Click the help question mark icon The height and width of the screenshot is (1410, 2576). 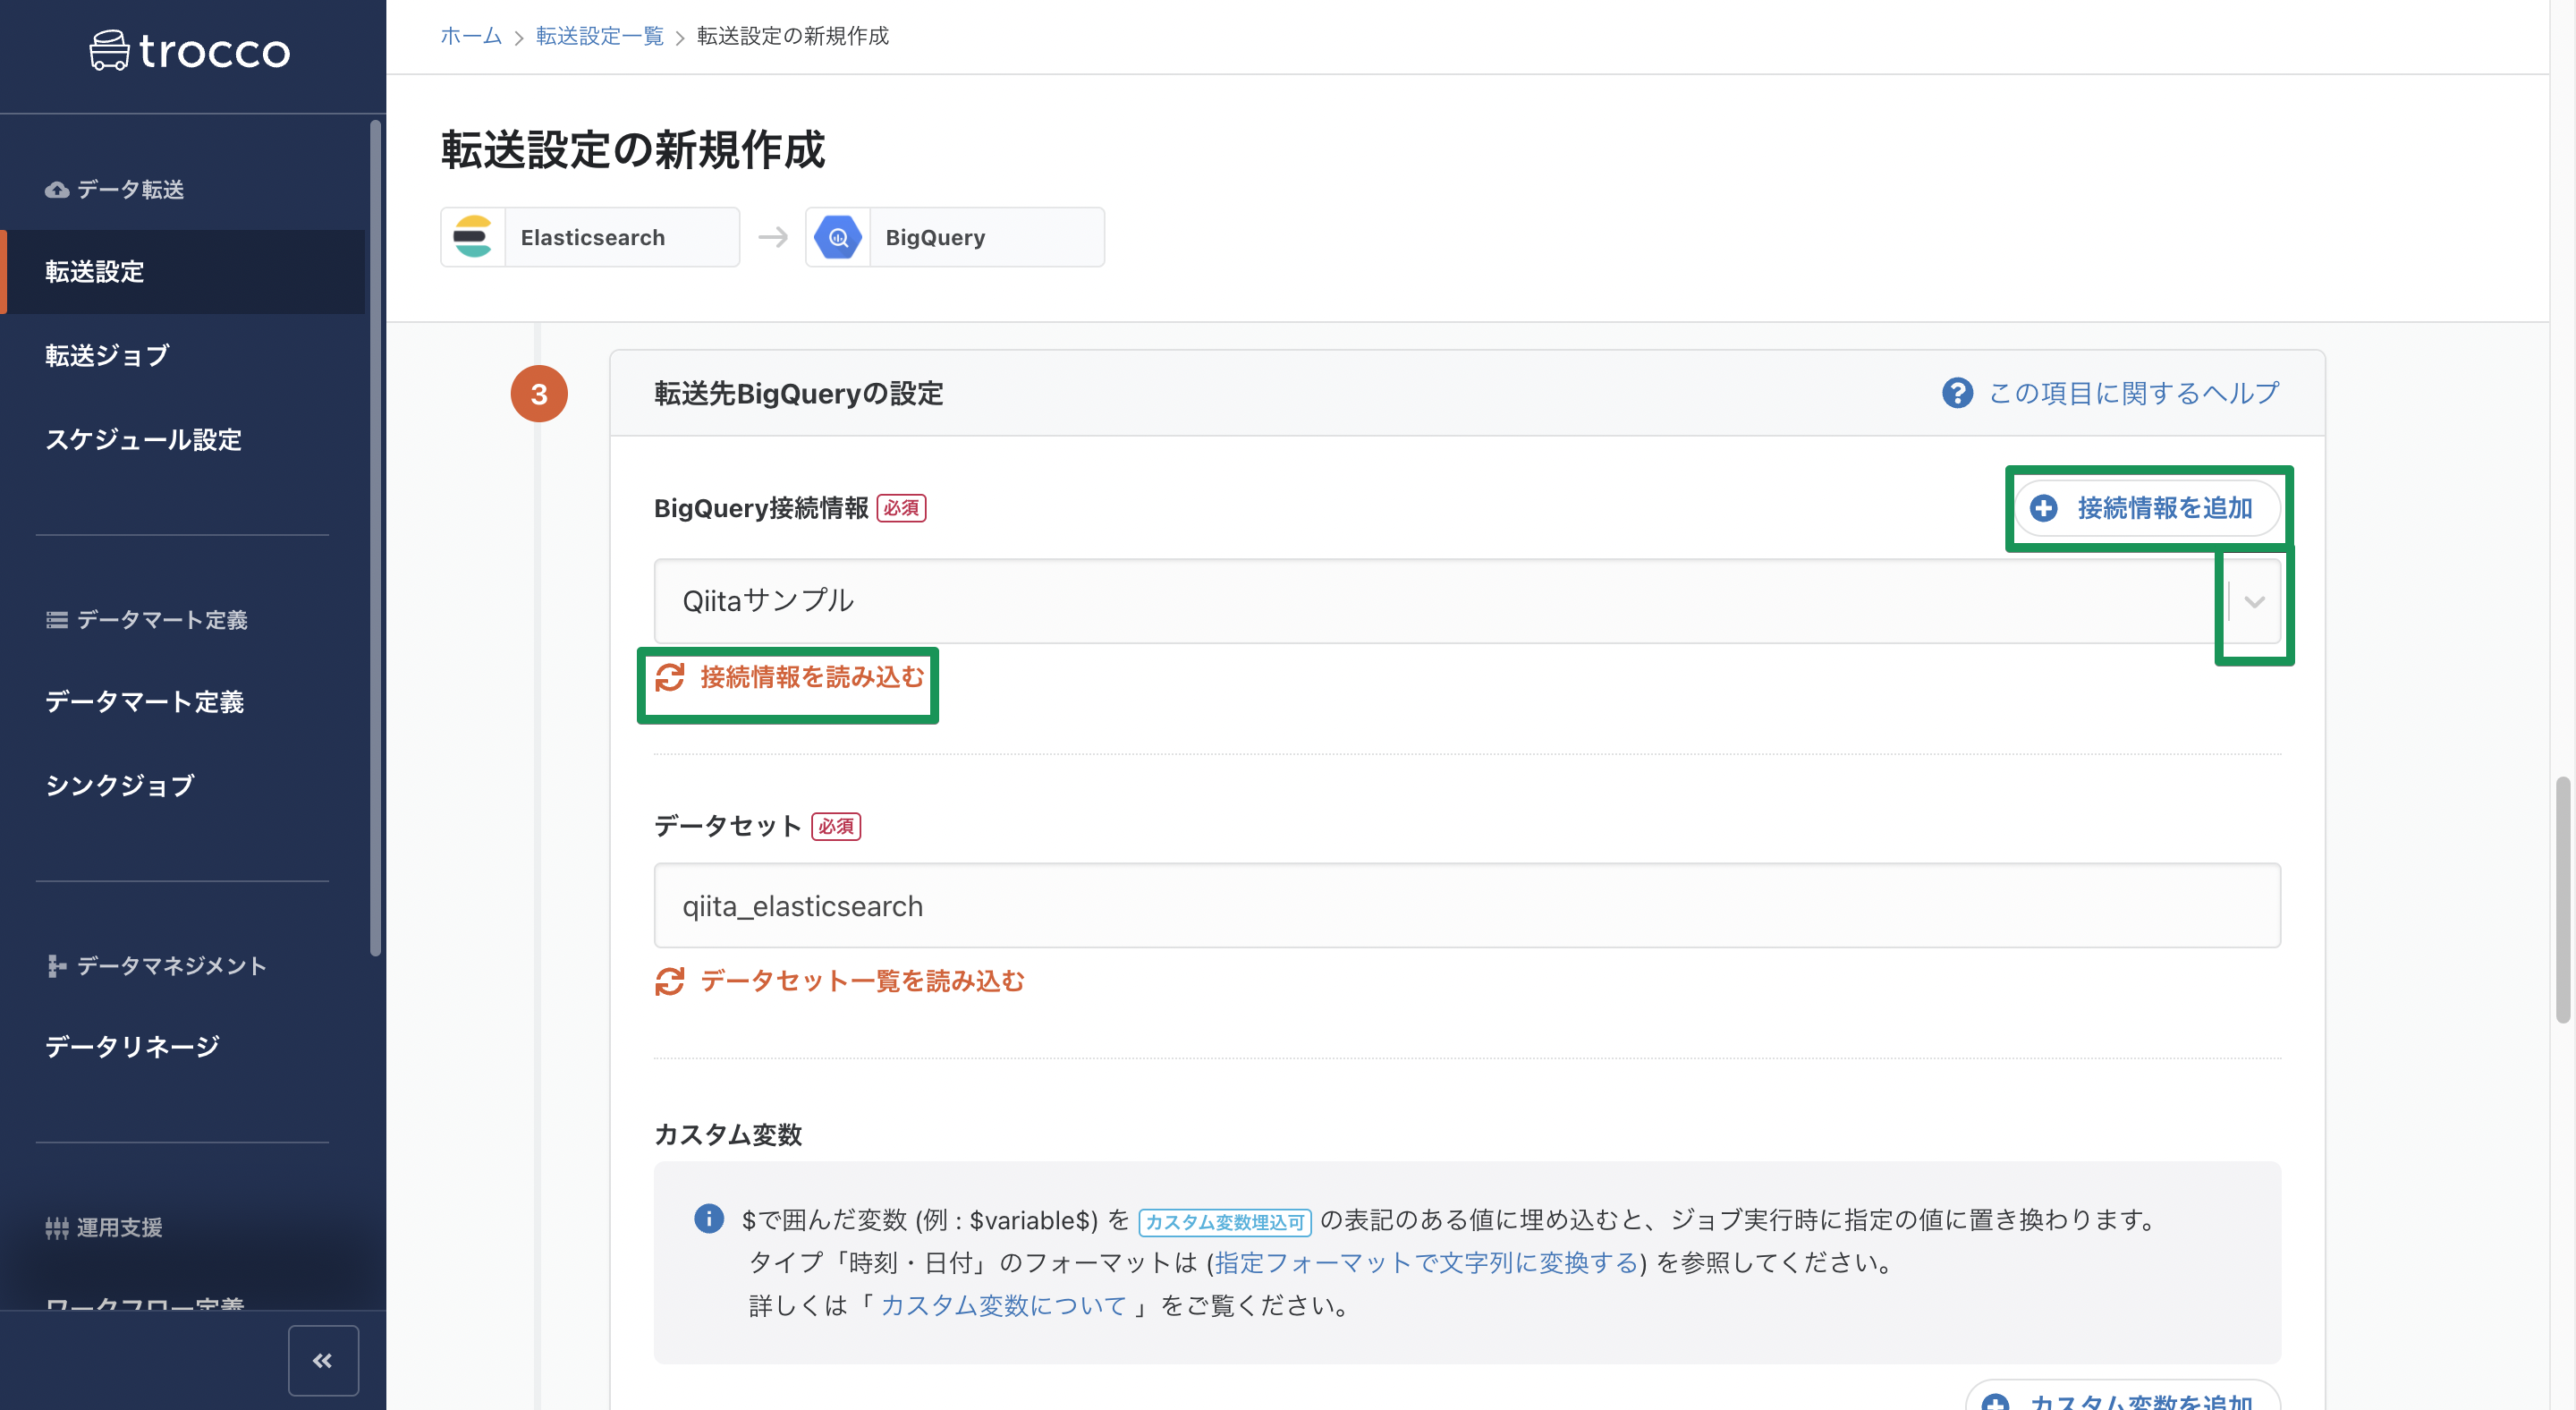1957,393
